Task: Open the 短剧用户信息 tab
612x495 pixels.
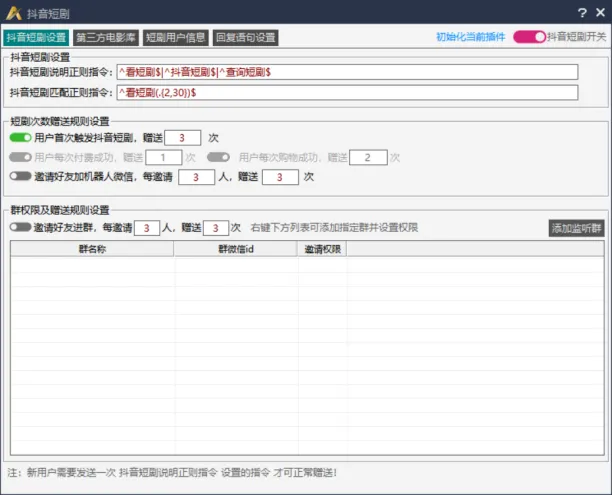Action: click(x=176, y=37)
